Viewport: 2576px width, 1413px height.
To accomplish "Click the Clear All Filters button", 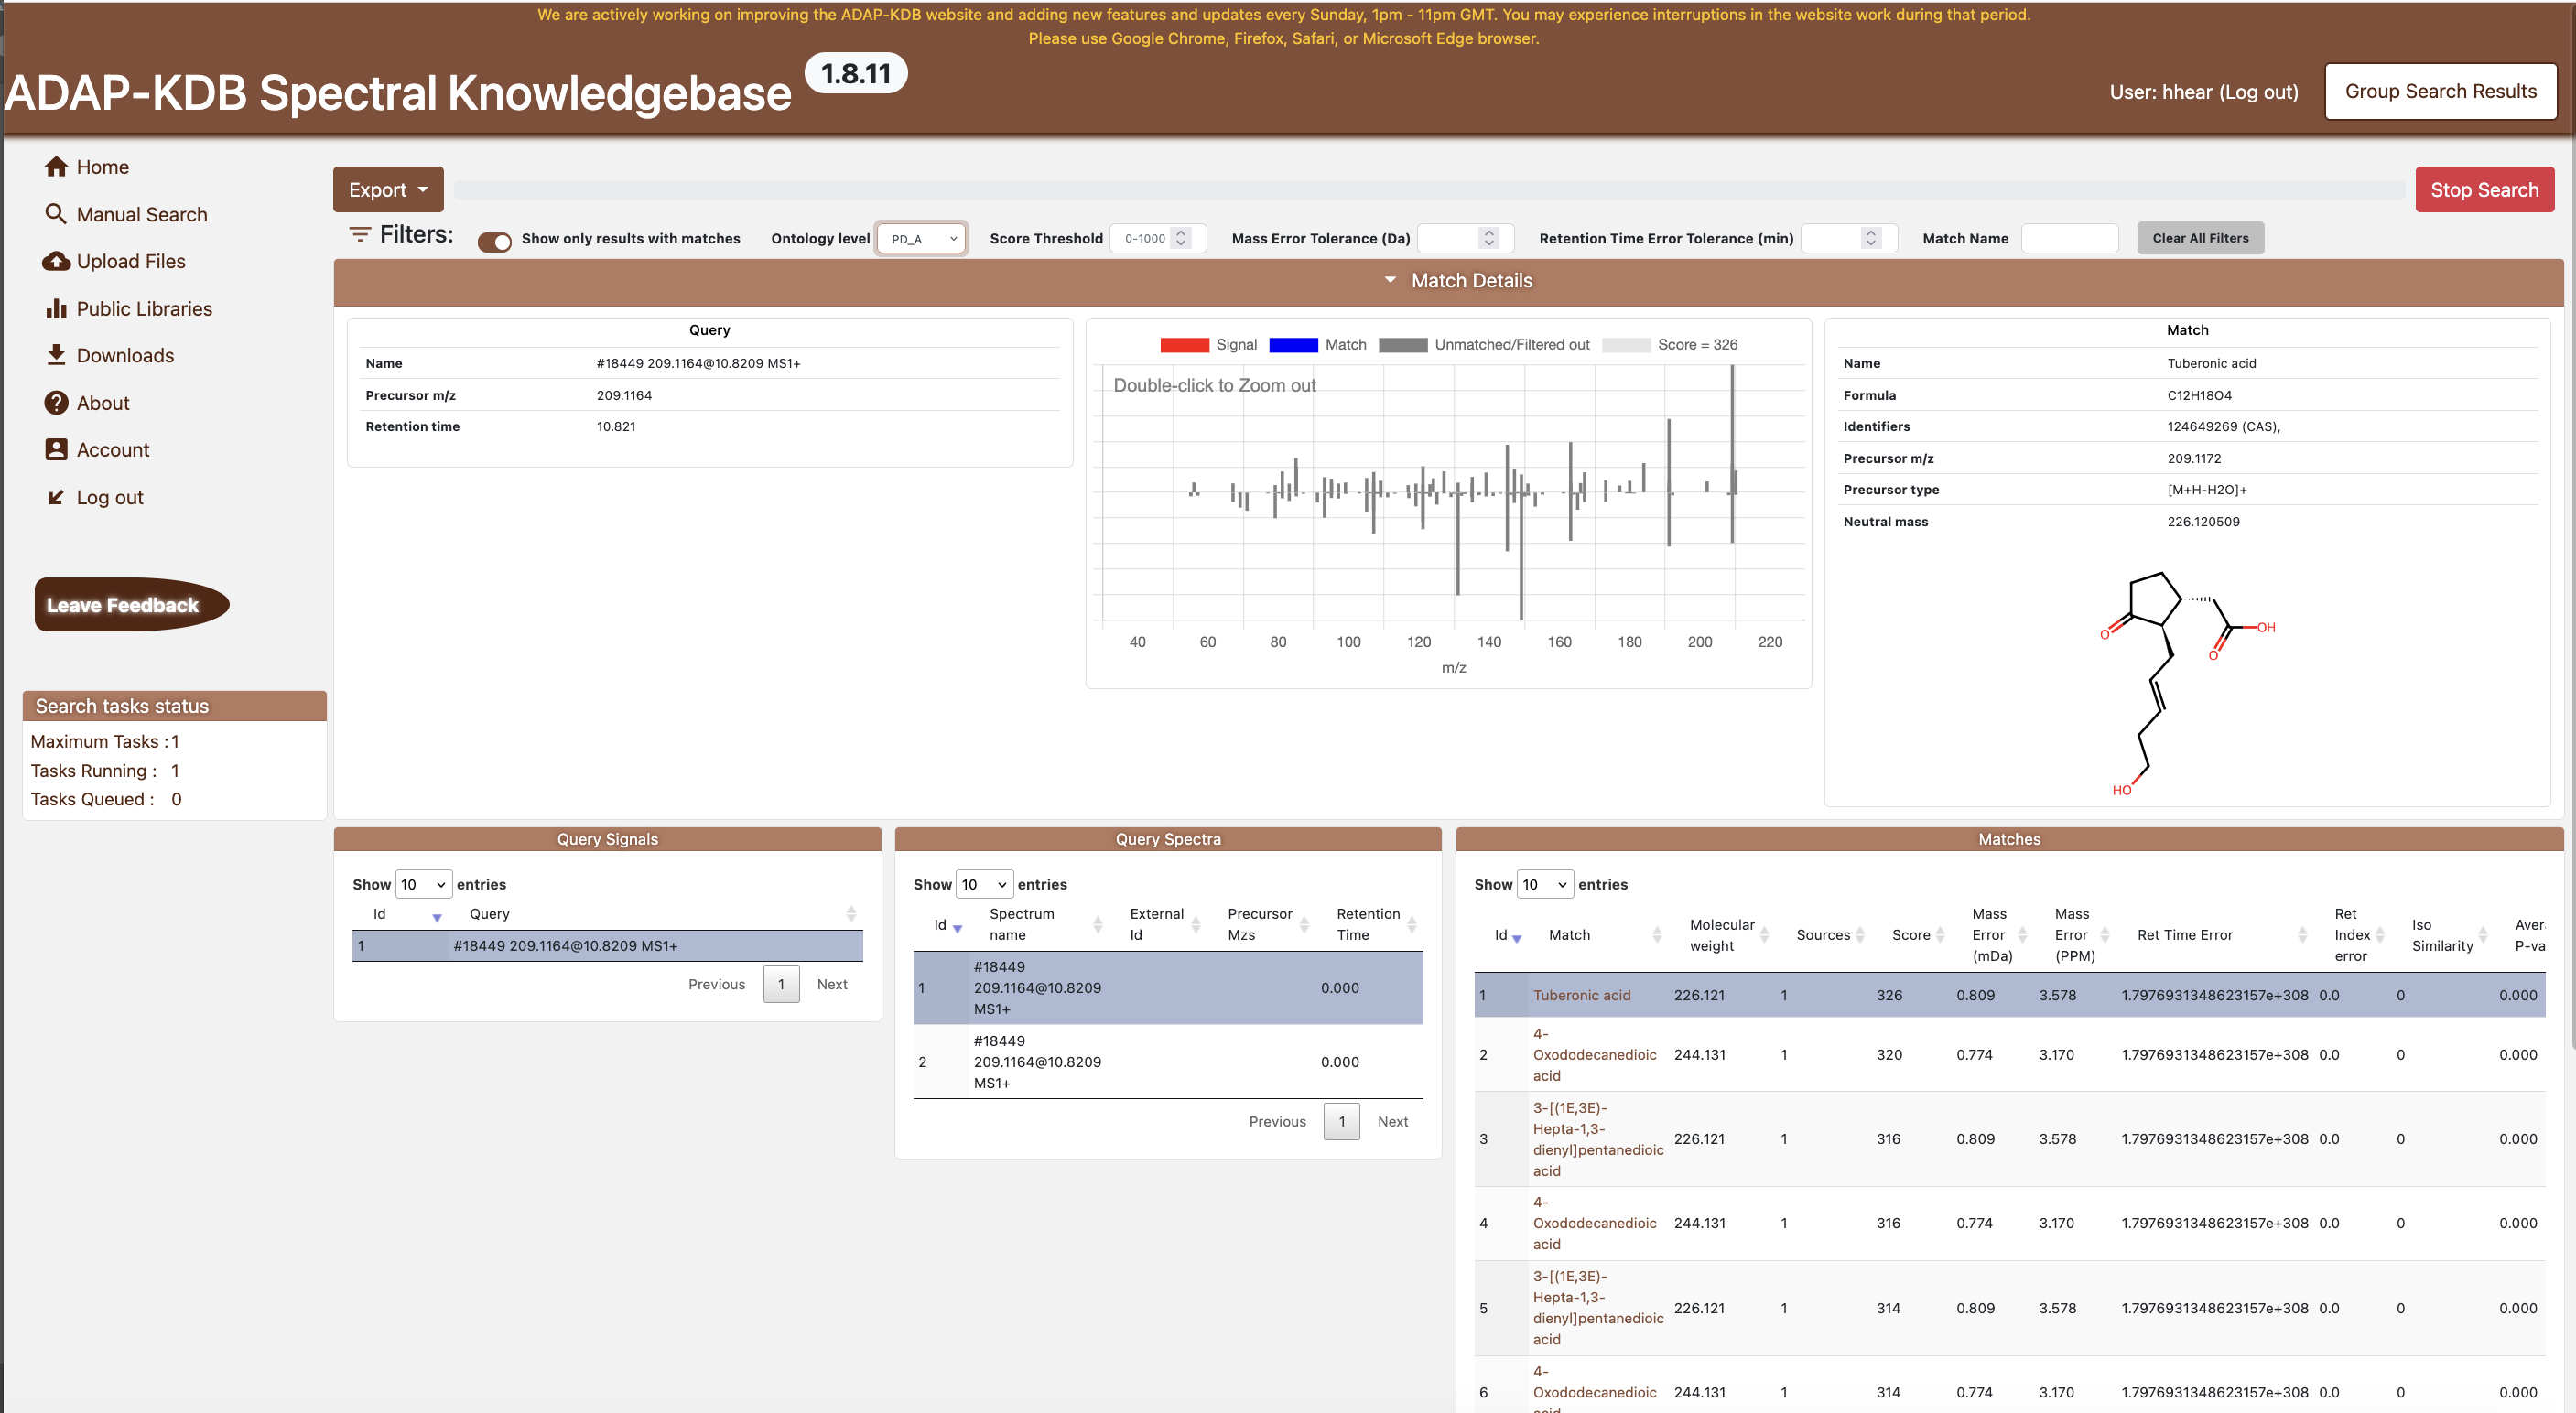I will [x=2199, y=238].
